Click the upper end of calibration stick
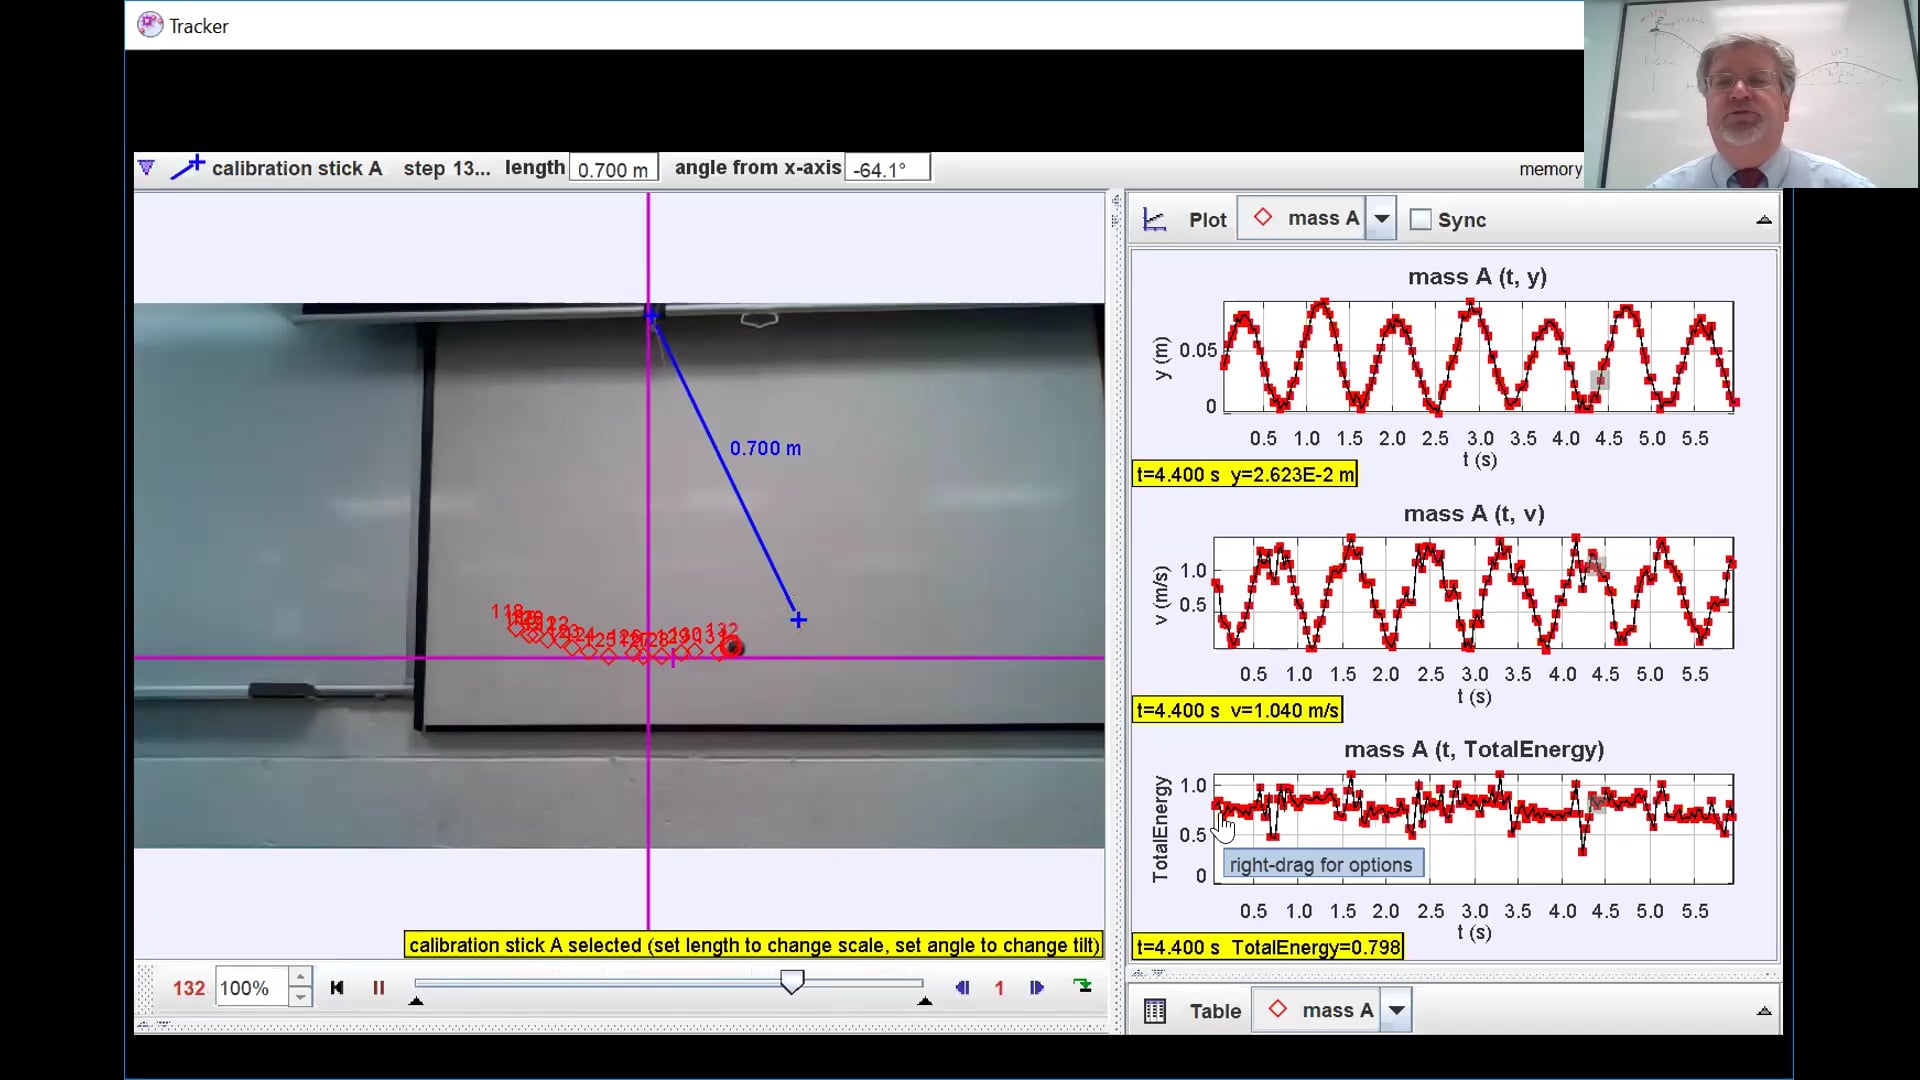Screen dimensions: 1920x1080 tap(651, 316)
